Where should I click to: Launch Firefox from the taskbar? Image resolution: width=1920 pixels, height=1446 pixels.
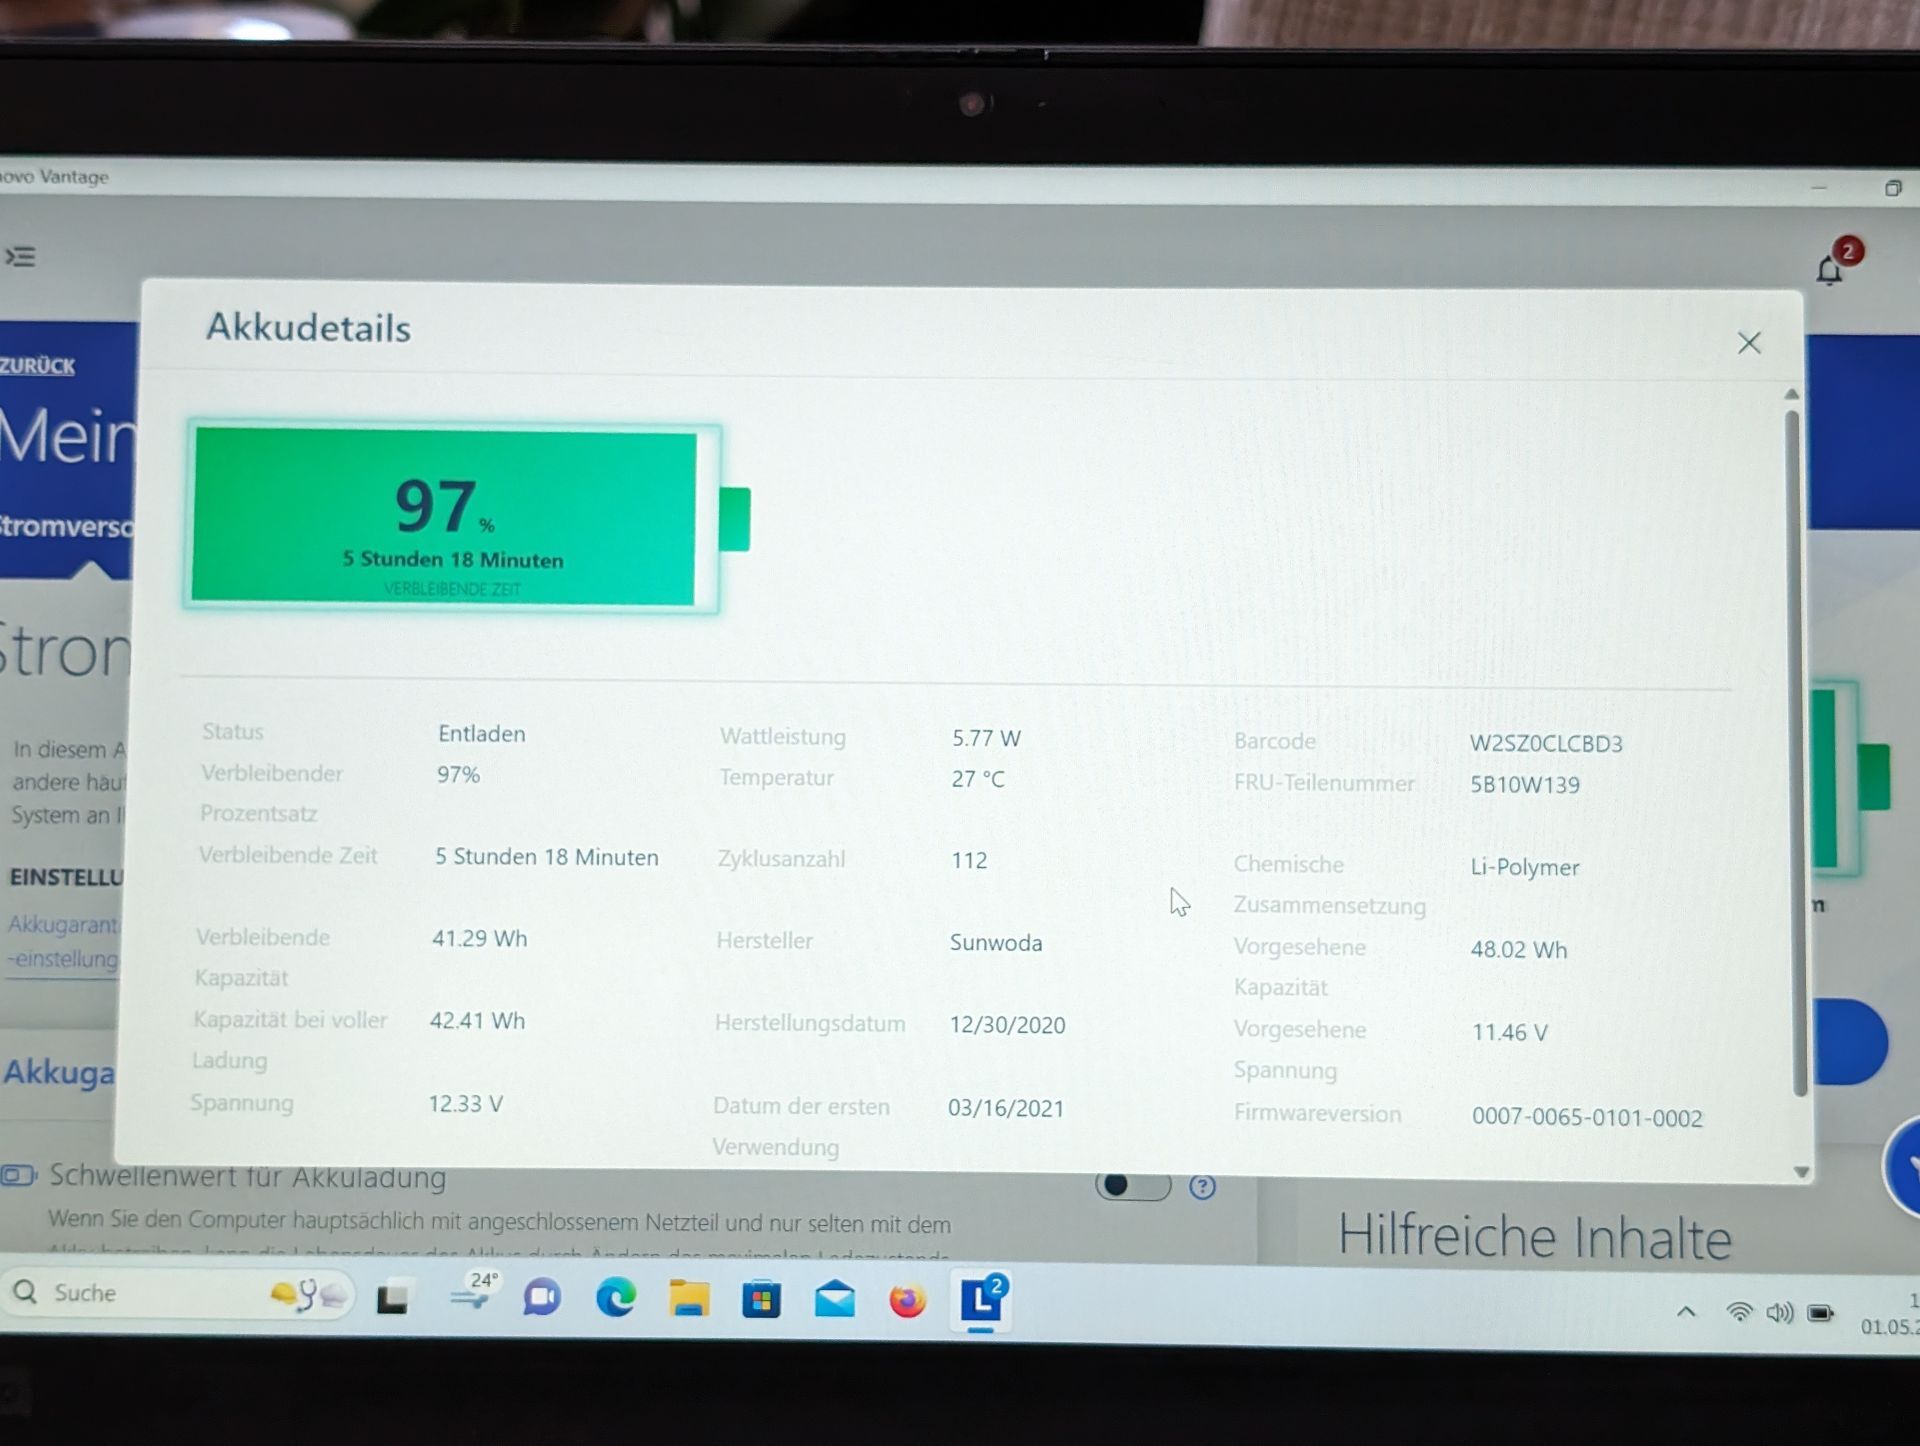[x=908, y=1301]
